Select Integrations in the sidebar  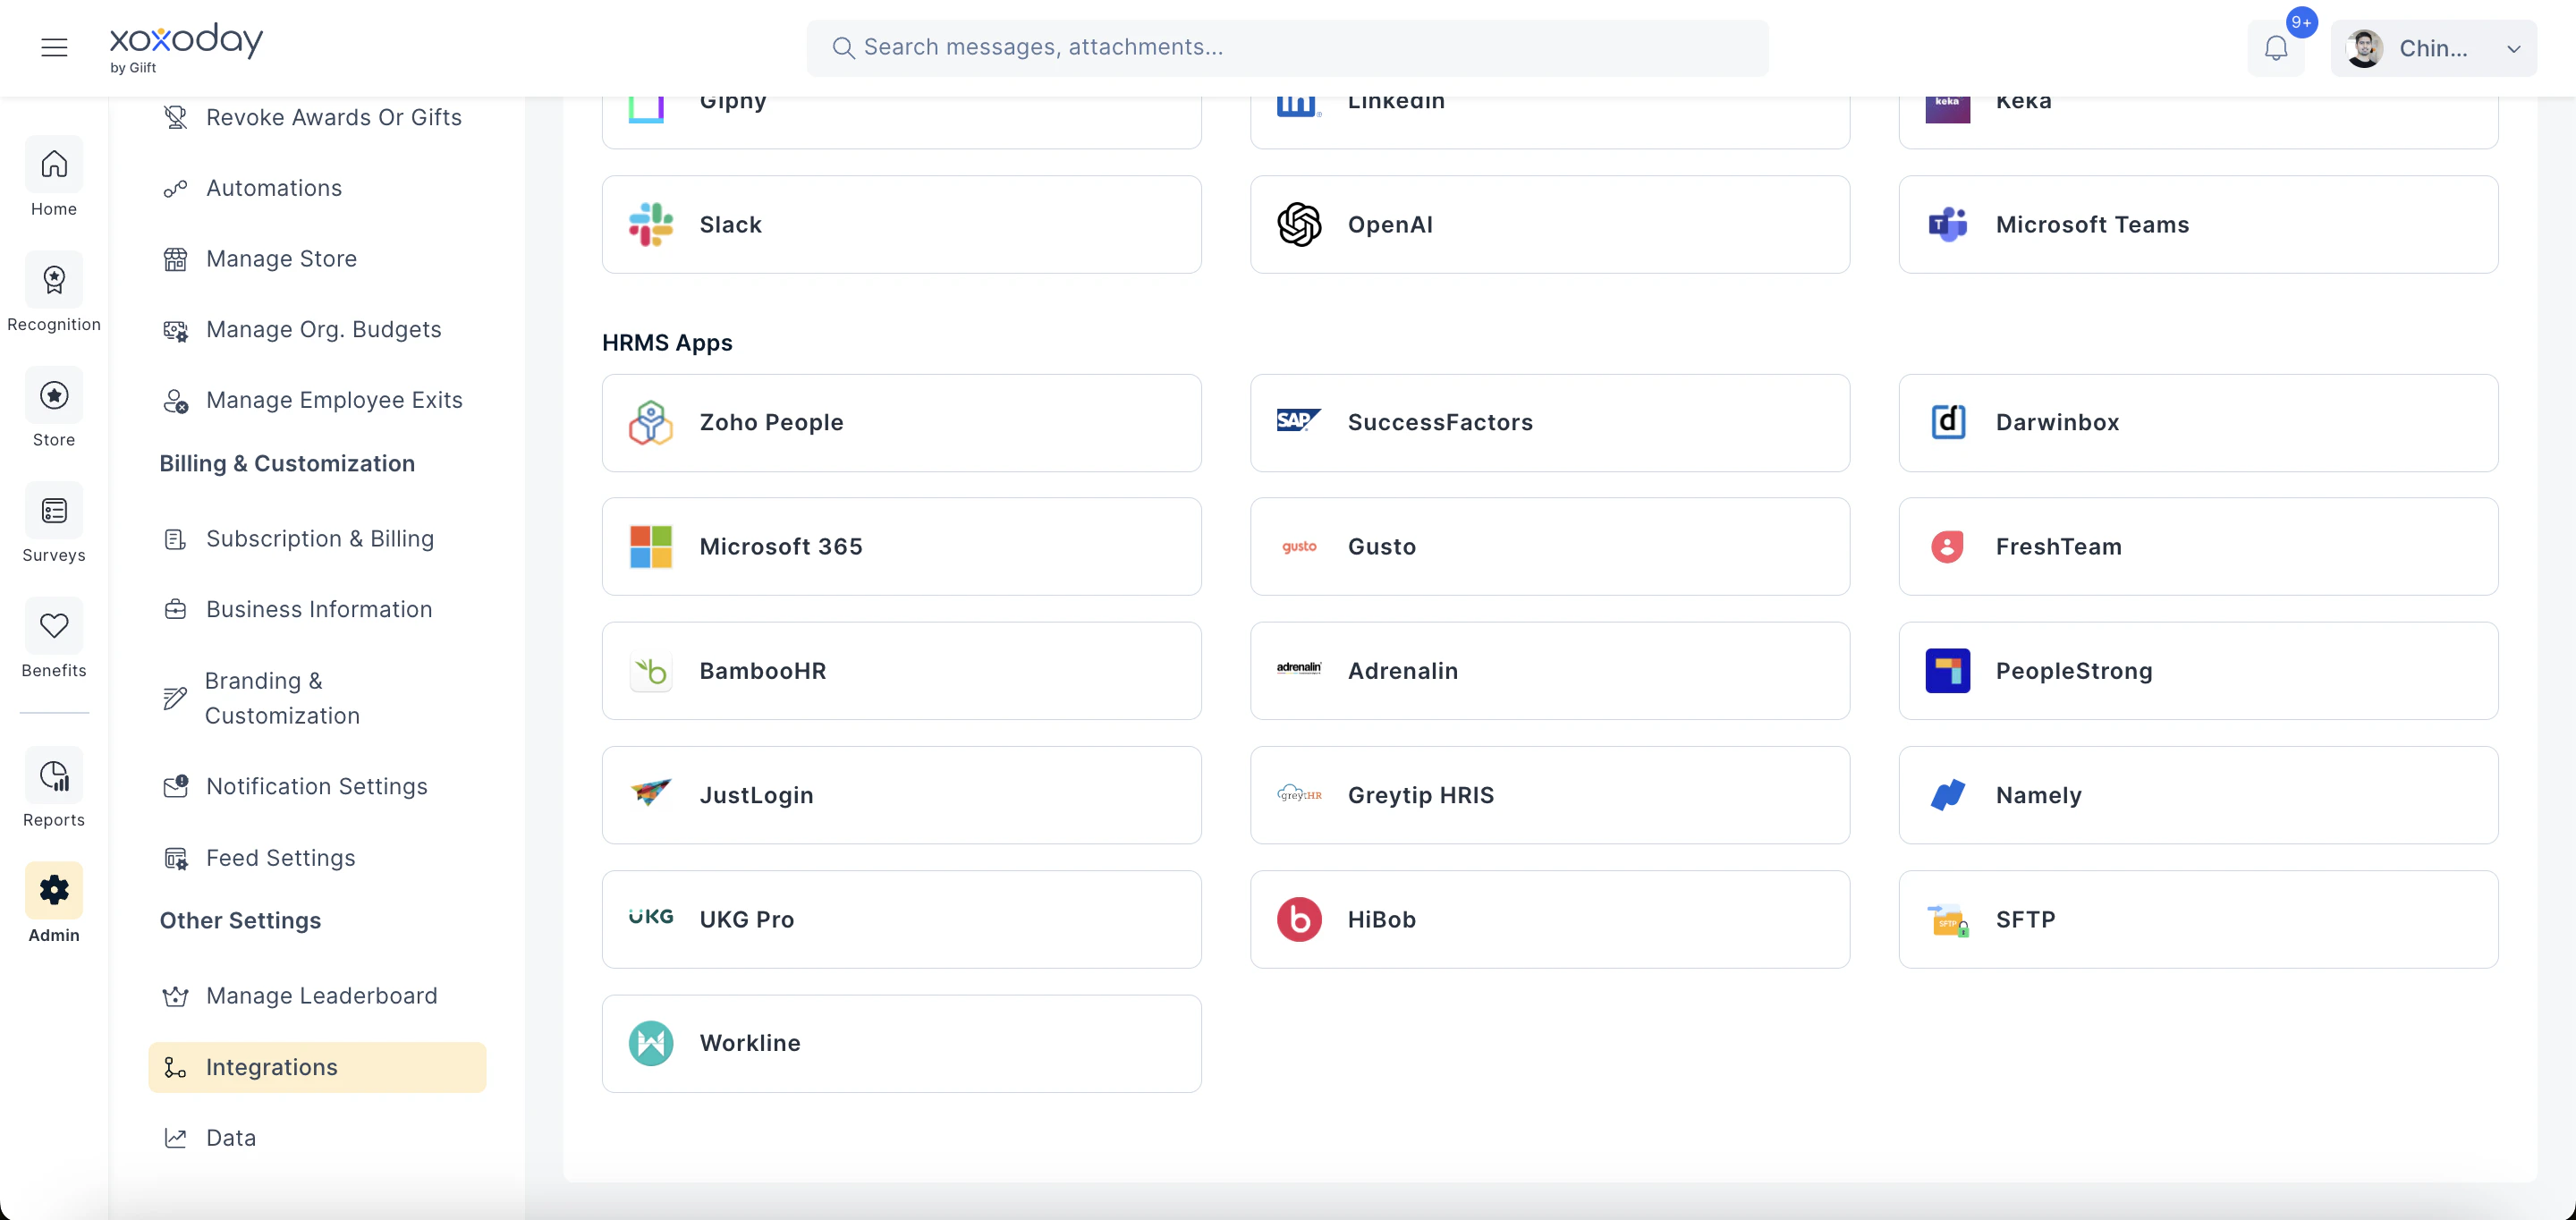coord(317,1067)
